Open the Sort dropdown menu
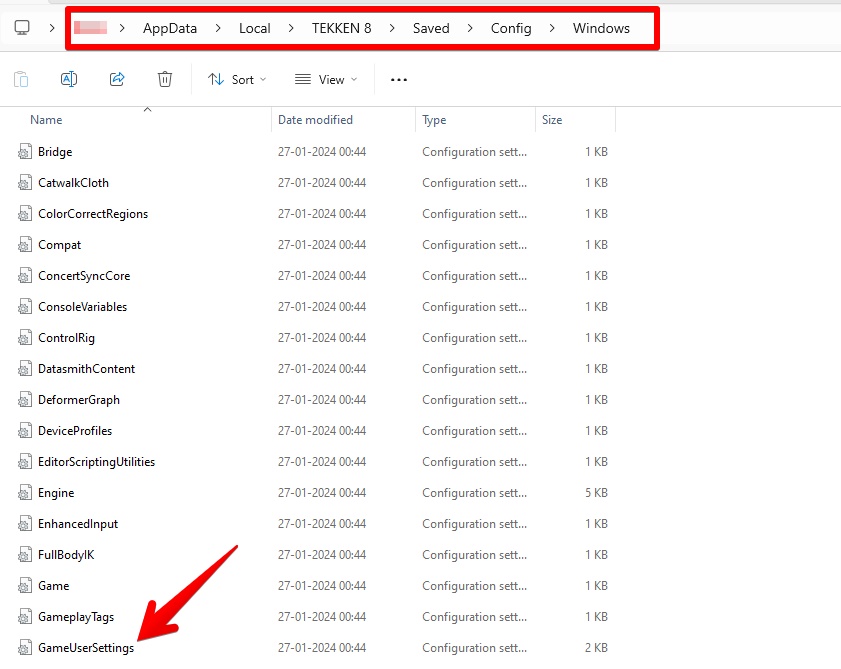This screenshot has height=669, width=841. point(237,79)
